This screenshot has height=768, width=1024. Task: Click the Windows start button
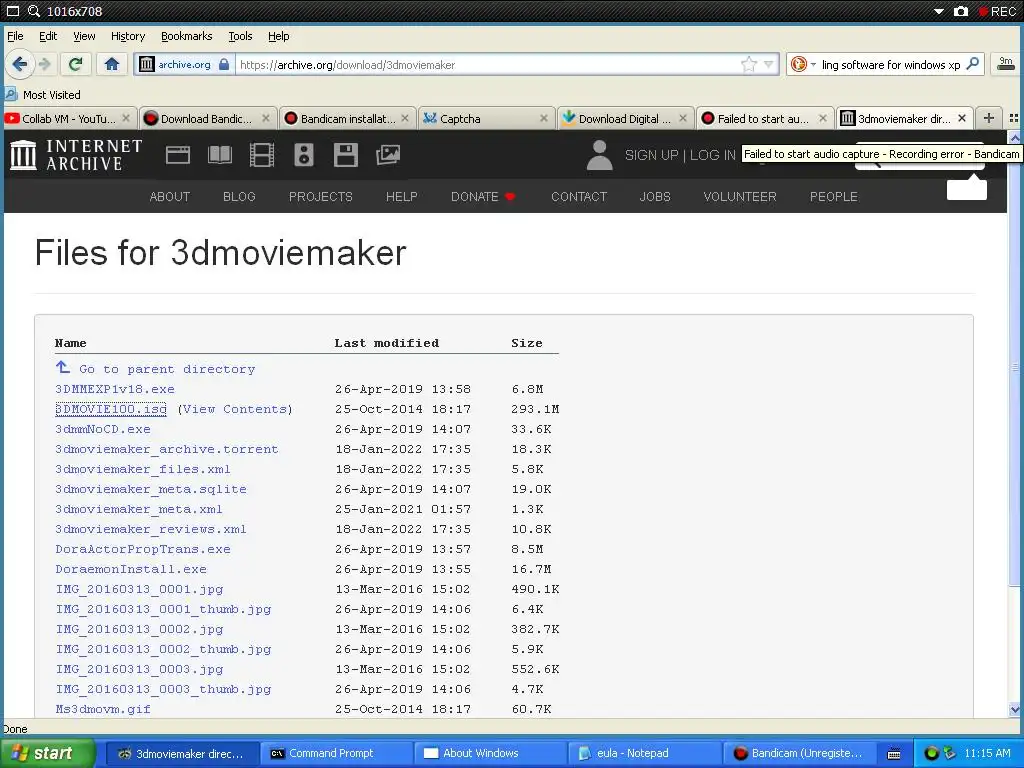(47, 753)
